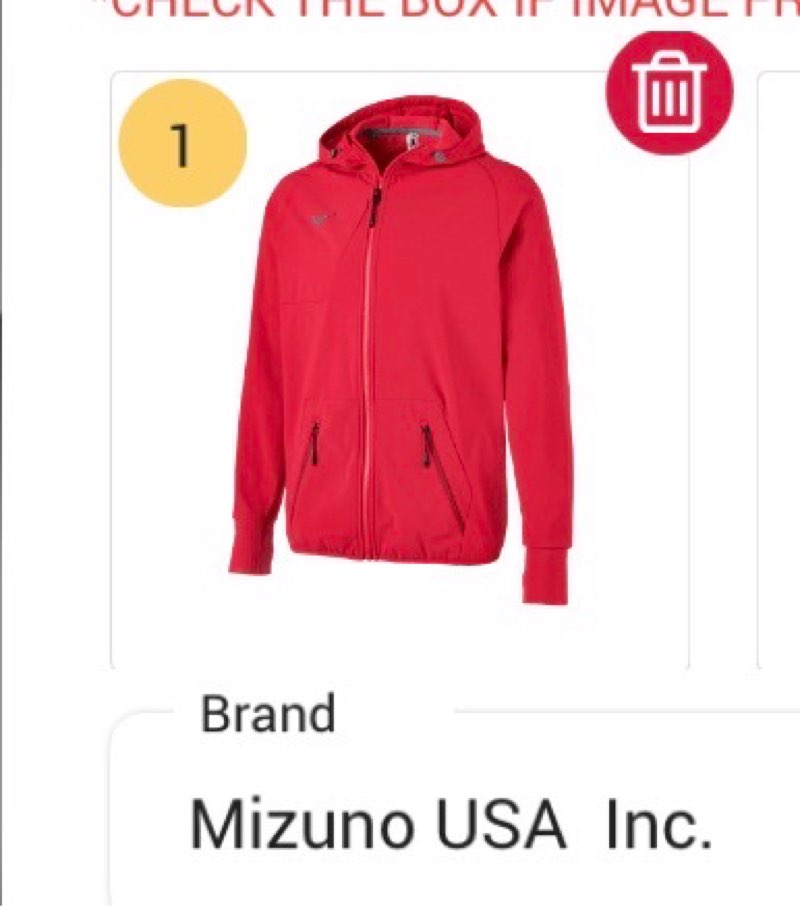Click the black chest zipper pull on the jacket
800x906 pixels.
click(x=375, y=209)
